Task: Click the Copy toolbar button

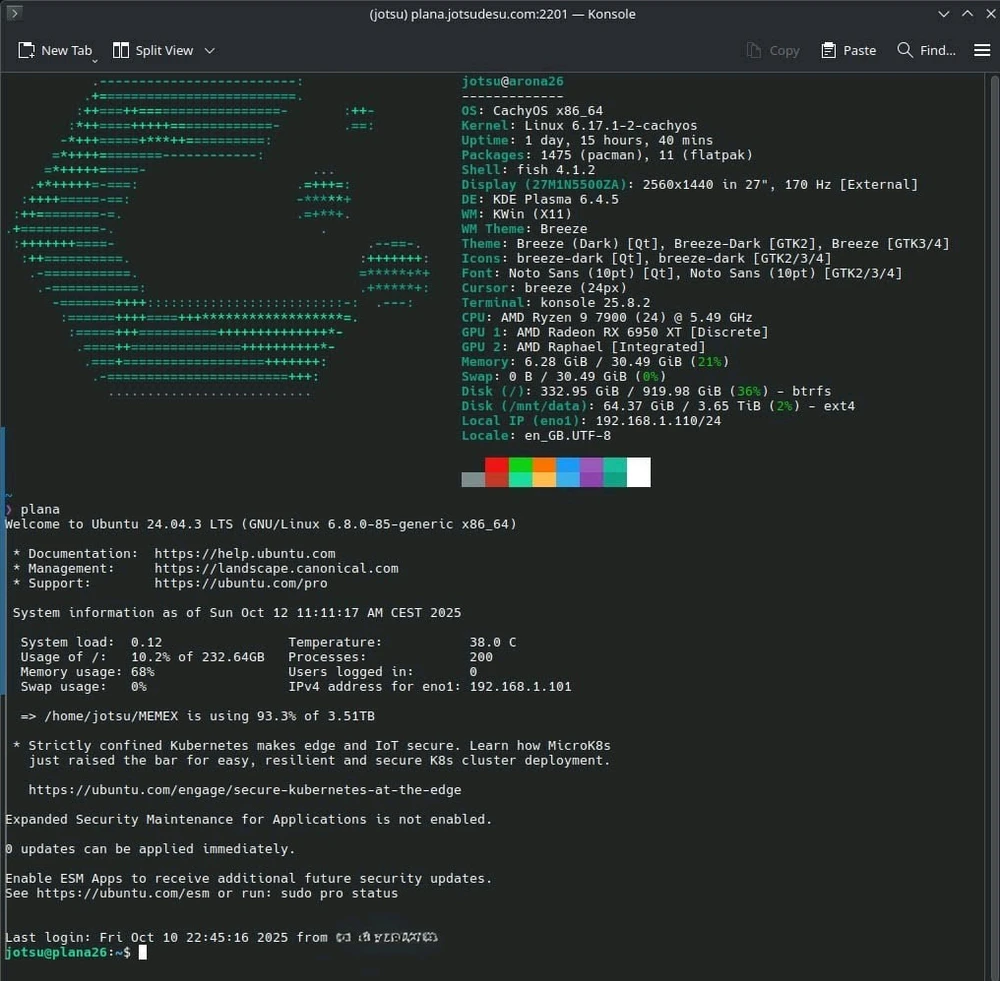Action: [773, 50]
